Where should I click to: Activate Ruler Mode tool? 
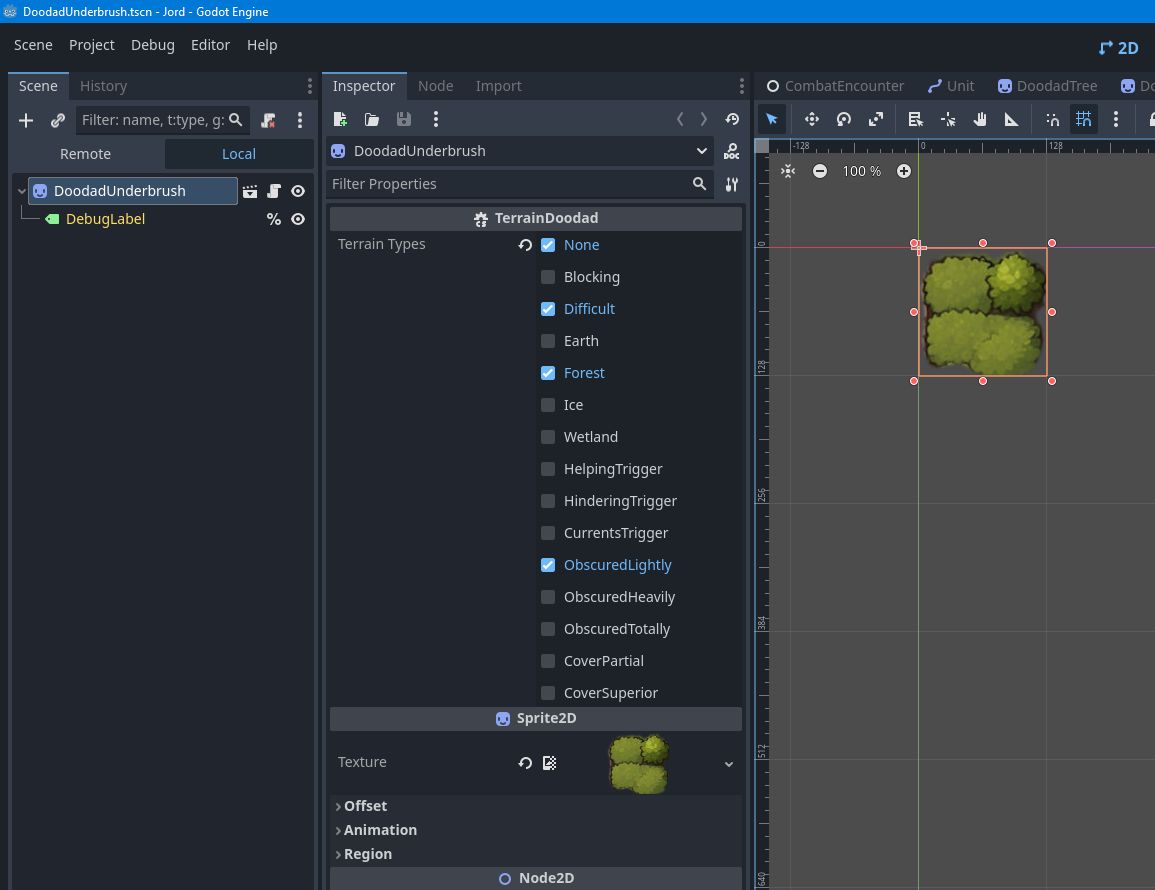(1011, 119)
